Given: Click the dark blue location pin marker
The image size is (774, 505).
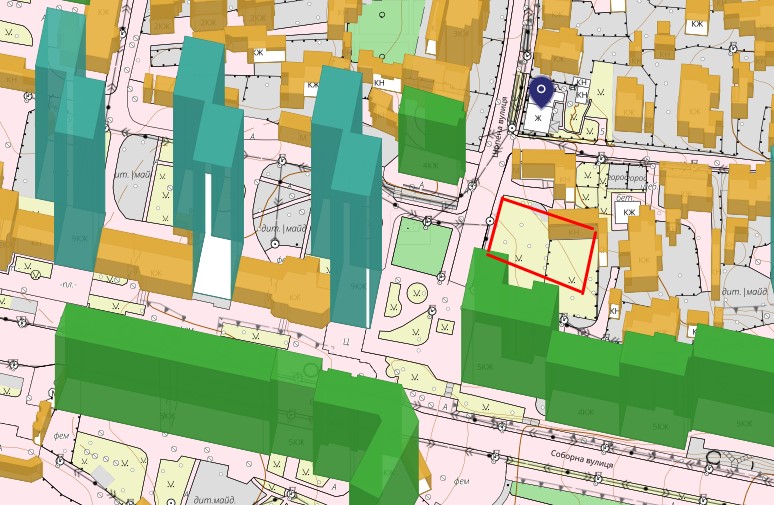Looking at the screenshot, I should 542,92.
